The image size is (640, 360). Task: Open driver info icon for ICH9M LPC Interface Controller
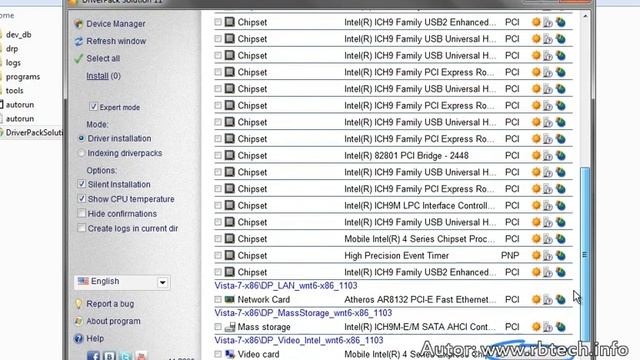[548, 206]
